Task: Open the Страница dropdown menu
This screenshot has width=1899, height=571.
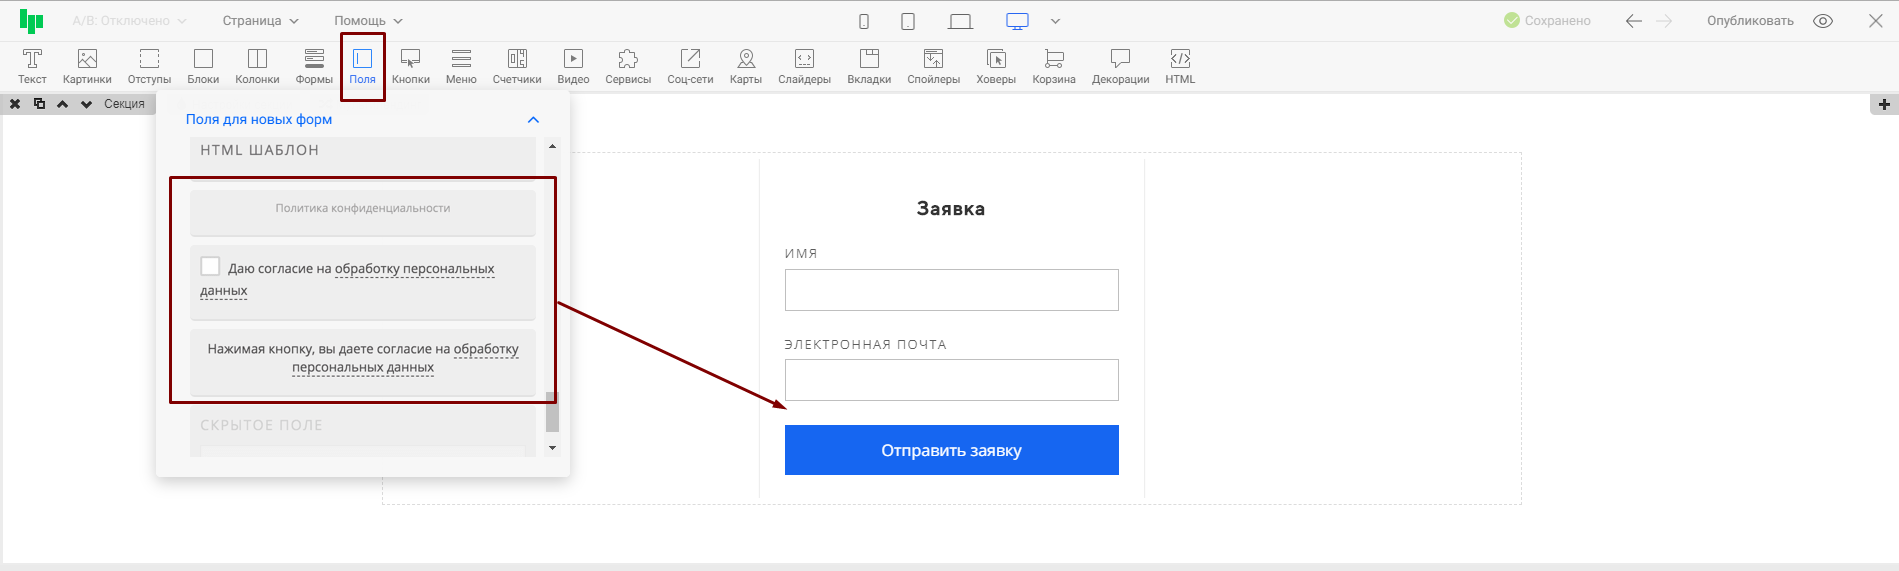Action: coord(260,21)
